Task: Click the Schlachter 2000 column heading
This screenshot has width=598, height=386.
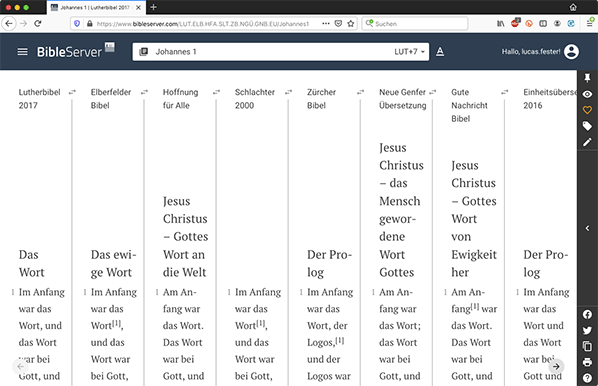Action: pos(255,99)
